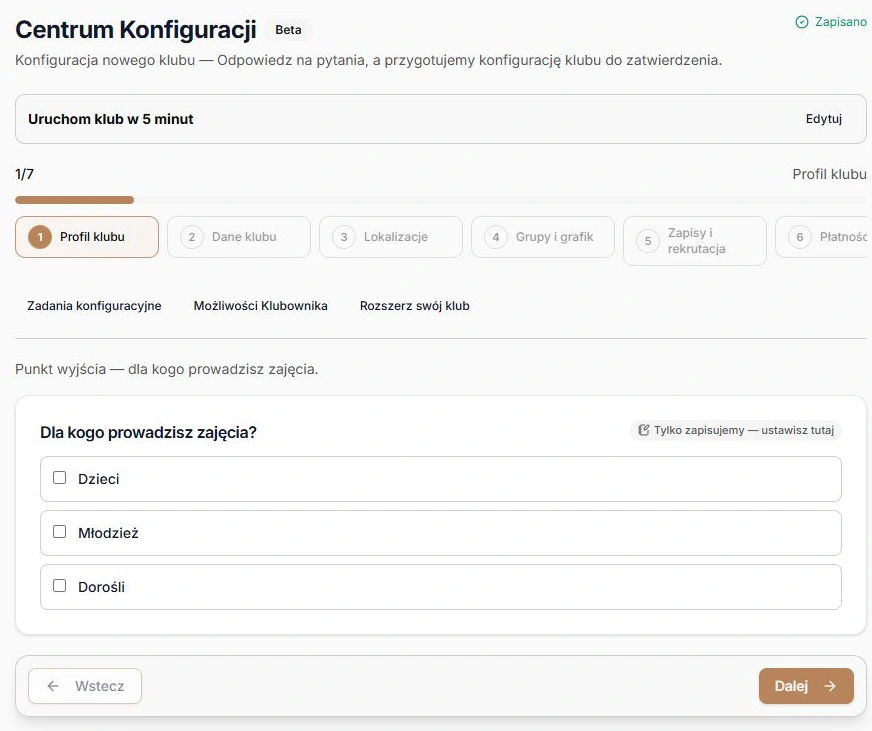
Task: Click step number 4 circle icon
Action: [x=496, y=238]
